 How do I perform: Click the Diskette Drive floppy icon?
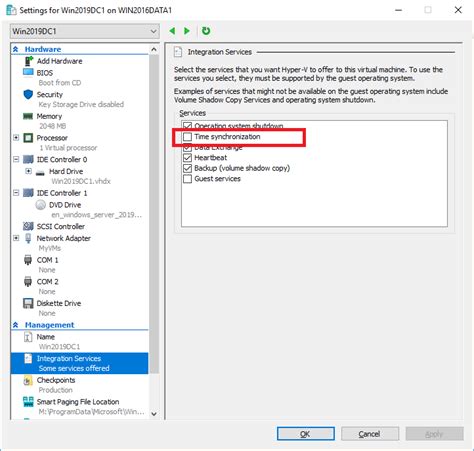(x=28, y=303)
